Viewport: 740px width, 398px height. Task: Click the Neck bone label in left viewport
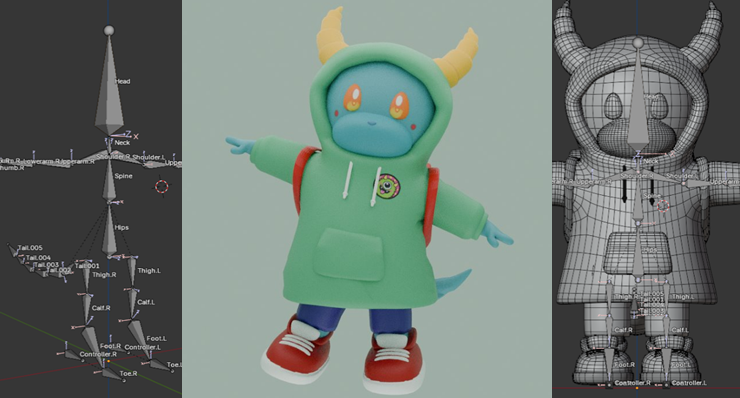[x=122, y=142]
